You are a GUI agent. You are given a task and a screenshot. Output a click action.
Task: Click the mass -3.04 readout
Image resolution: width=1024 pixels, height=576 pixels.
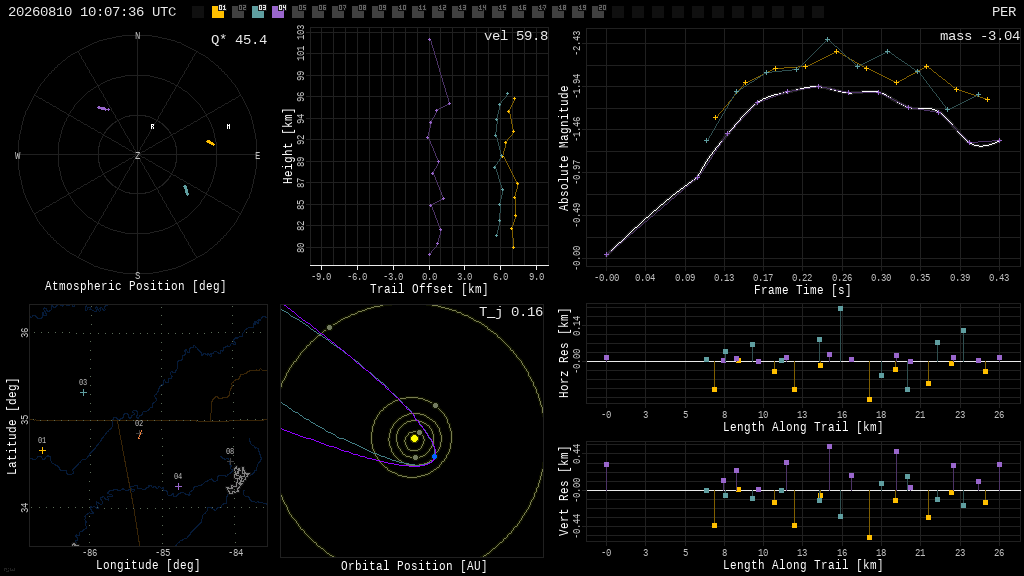[980, 36]
